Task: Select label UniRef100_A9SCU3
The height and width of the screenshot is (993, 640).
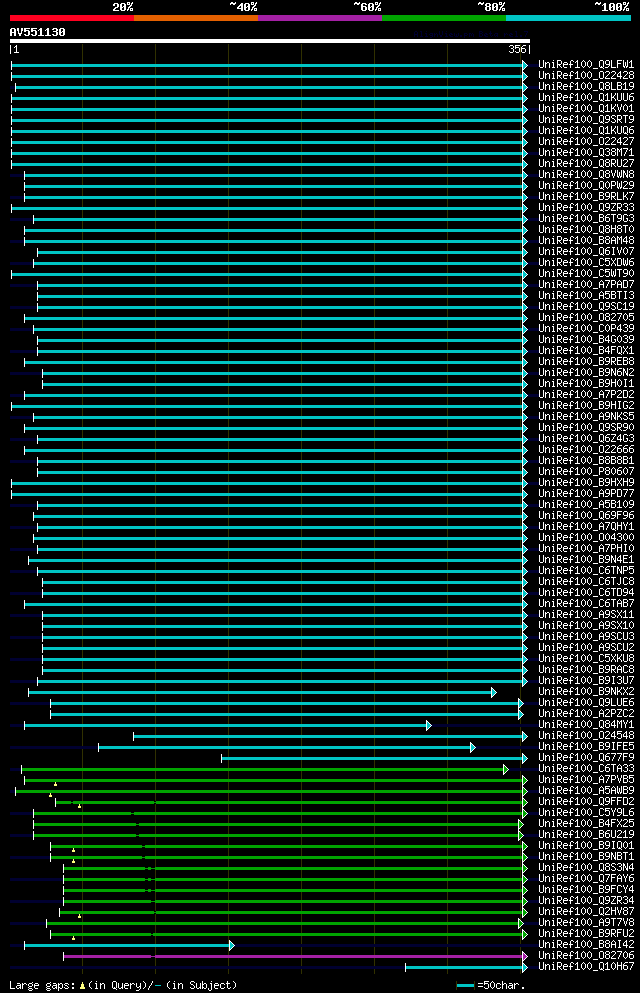Action: 586,636
